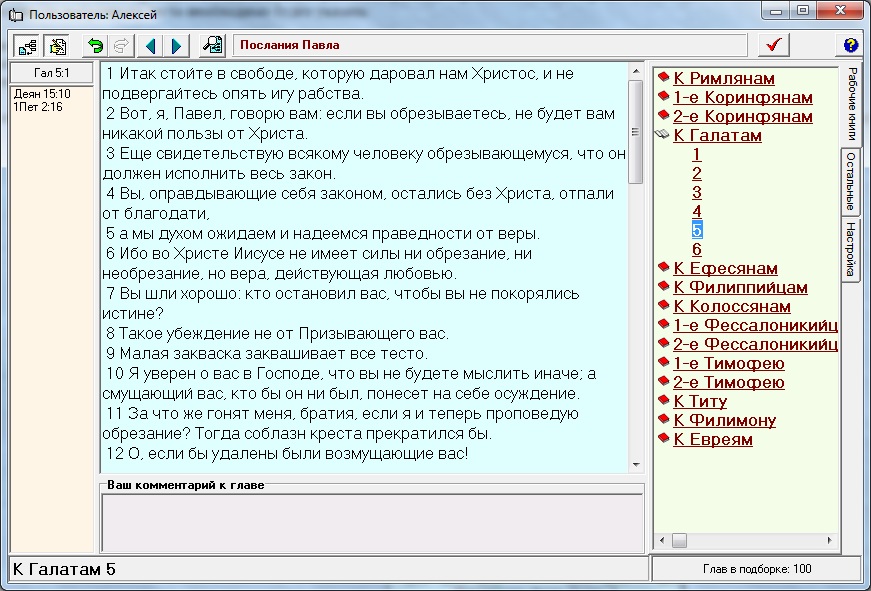Select chapter 1 under К Галатам
This screenshot has height=591, width=871.
point(697,155)
